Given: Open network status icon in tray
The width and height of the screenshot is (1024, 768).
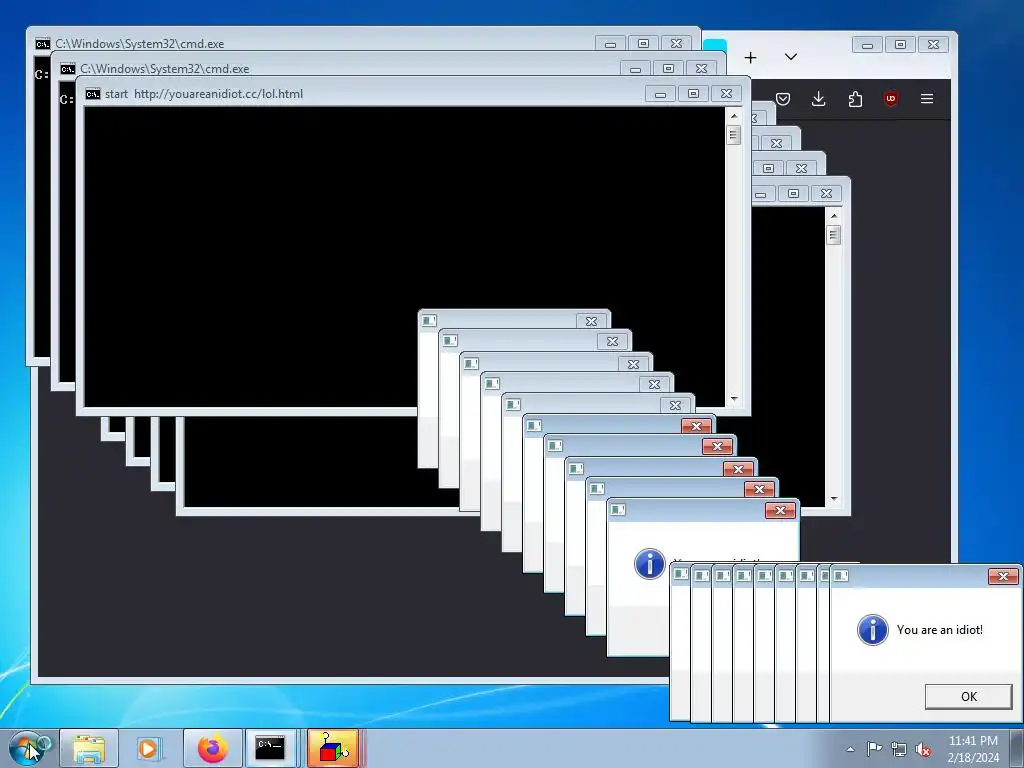Looking at the screenshot, I should [x=899, y=749].
